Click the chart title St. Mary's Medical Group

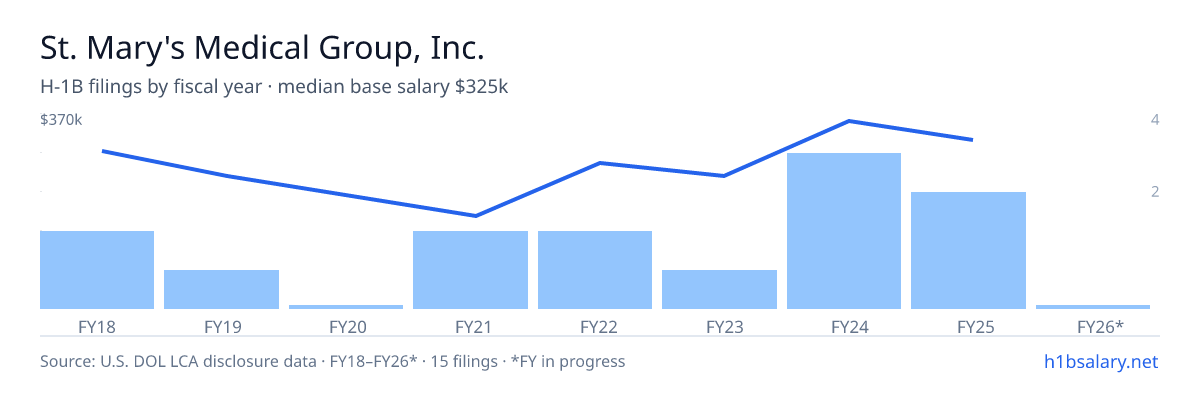coord(262,48)
